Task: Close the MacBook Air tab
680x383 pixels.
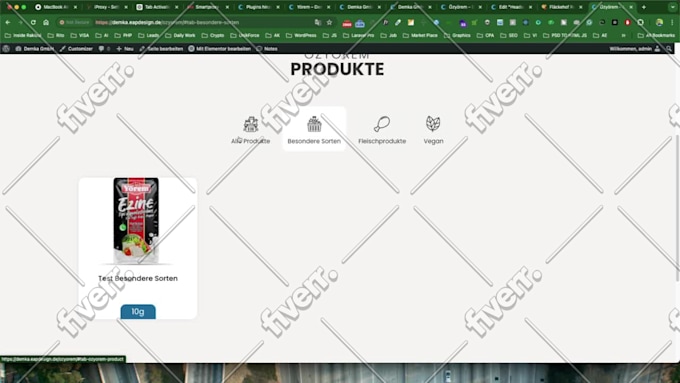Action: (x=75, y=7)
